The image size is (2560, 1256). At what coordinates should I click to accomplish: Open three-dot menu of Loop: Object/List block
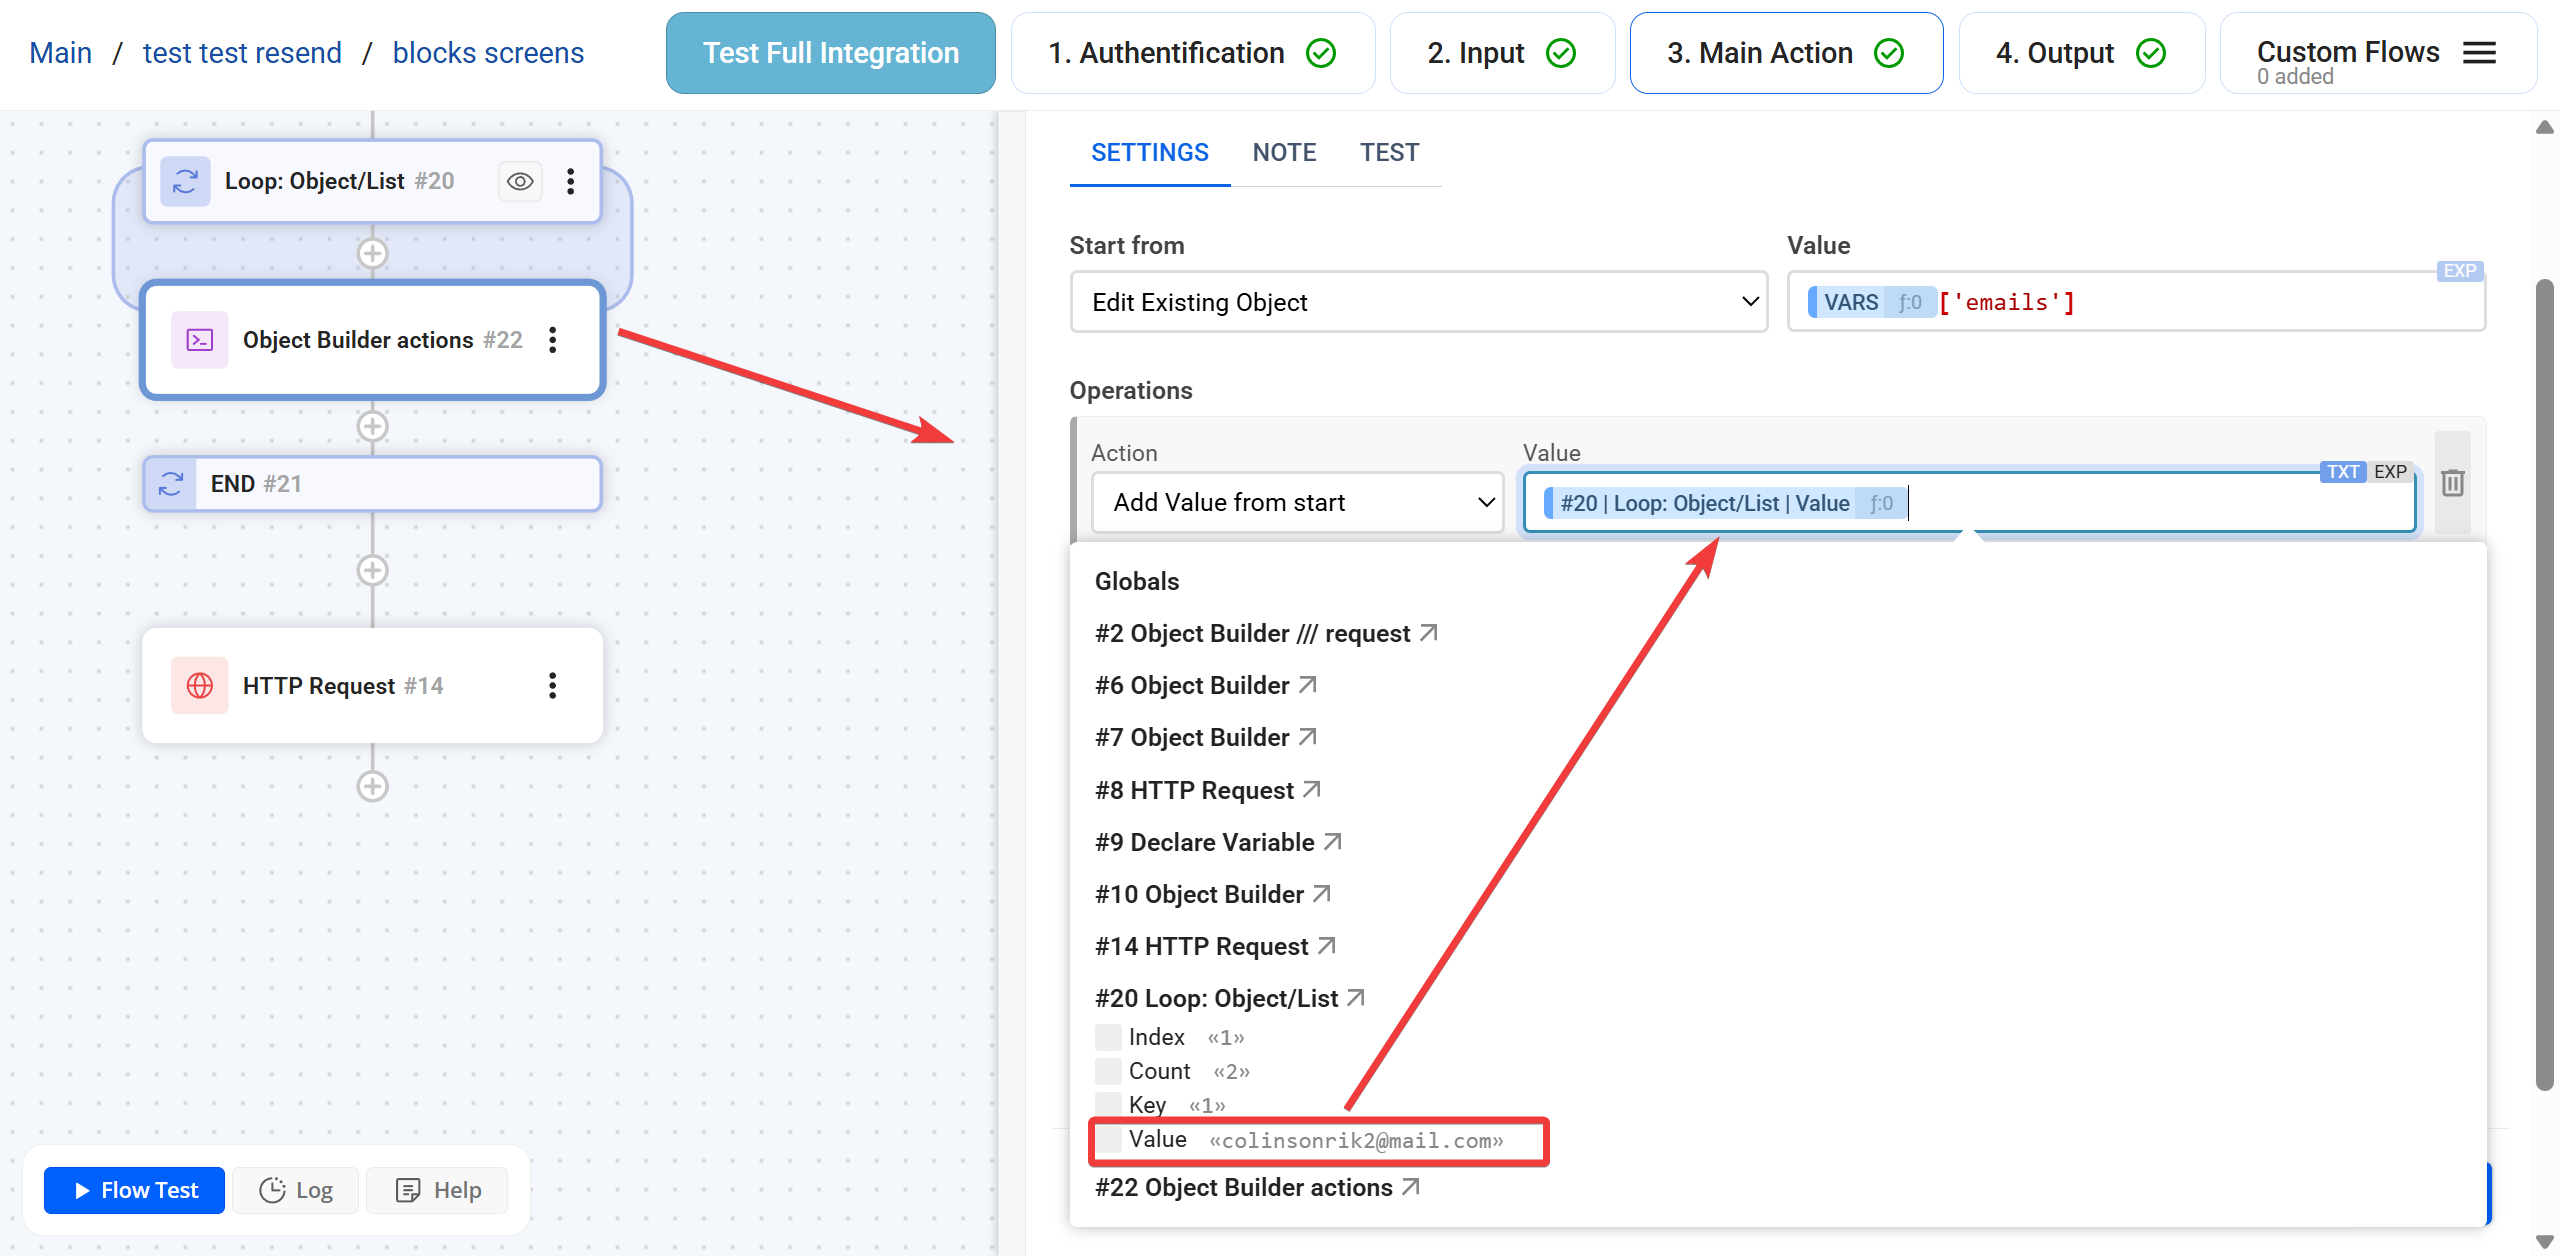pos(570,181)
